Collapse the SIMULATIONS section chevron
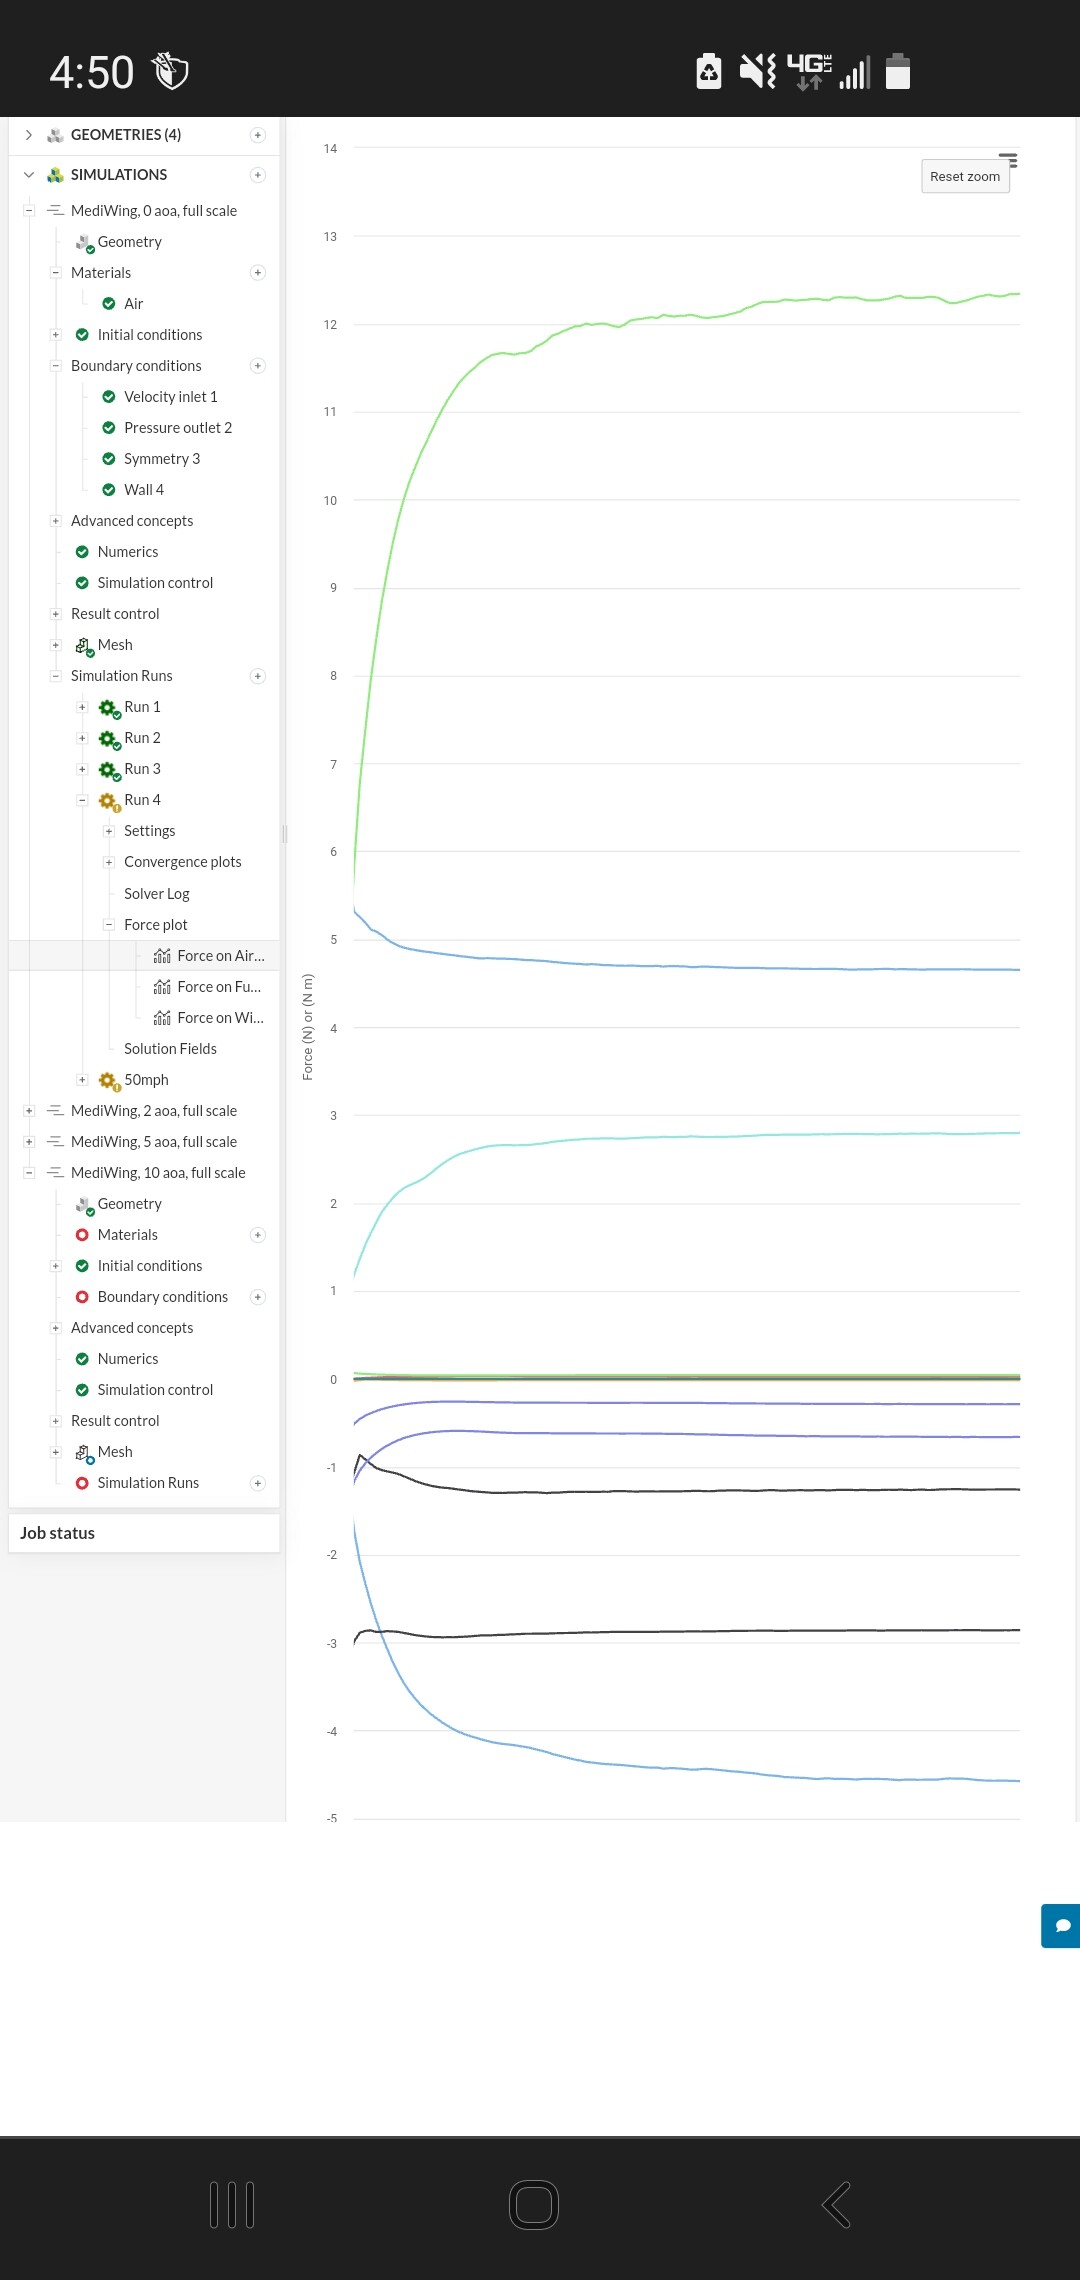 pos(29,175)
